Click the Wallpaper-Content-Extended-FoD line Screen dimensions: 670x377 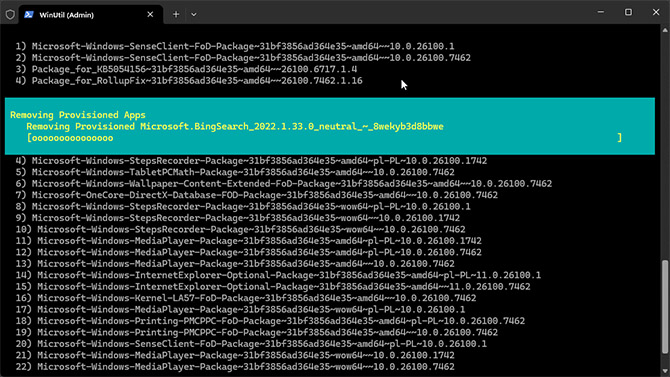[x=283, y=184]
